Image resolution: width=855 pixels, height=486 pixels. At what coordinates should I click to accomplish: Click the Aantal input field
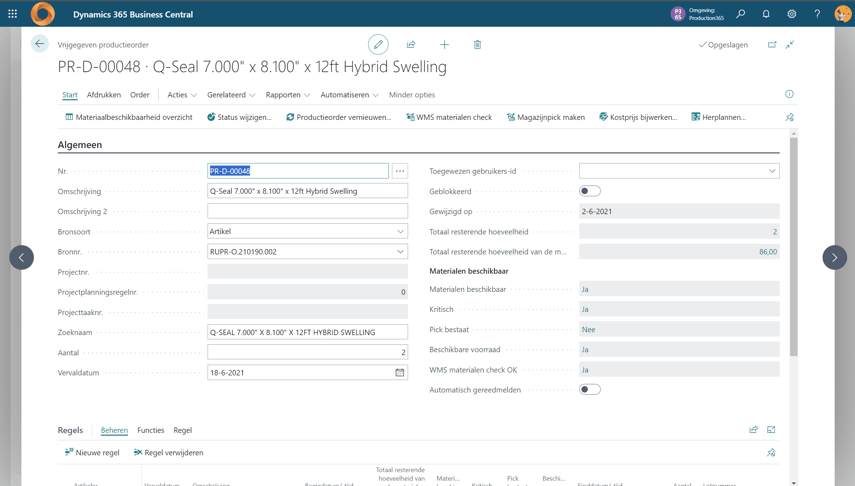[308, 352]
